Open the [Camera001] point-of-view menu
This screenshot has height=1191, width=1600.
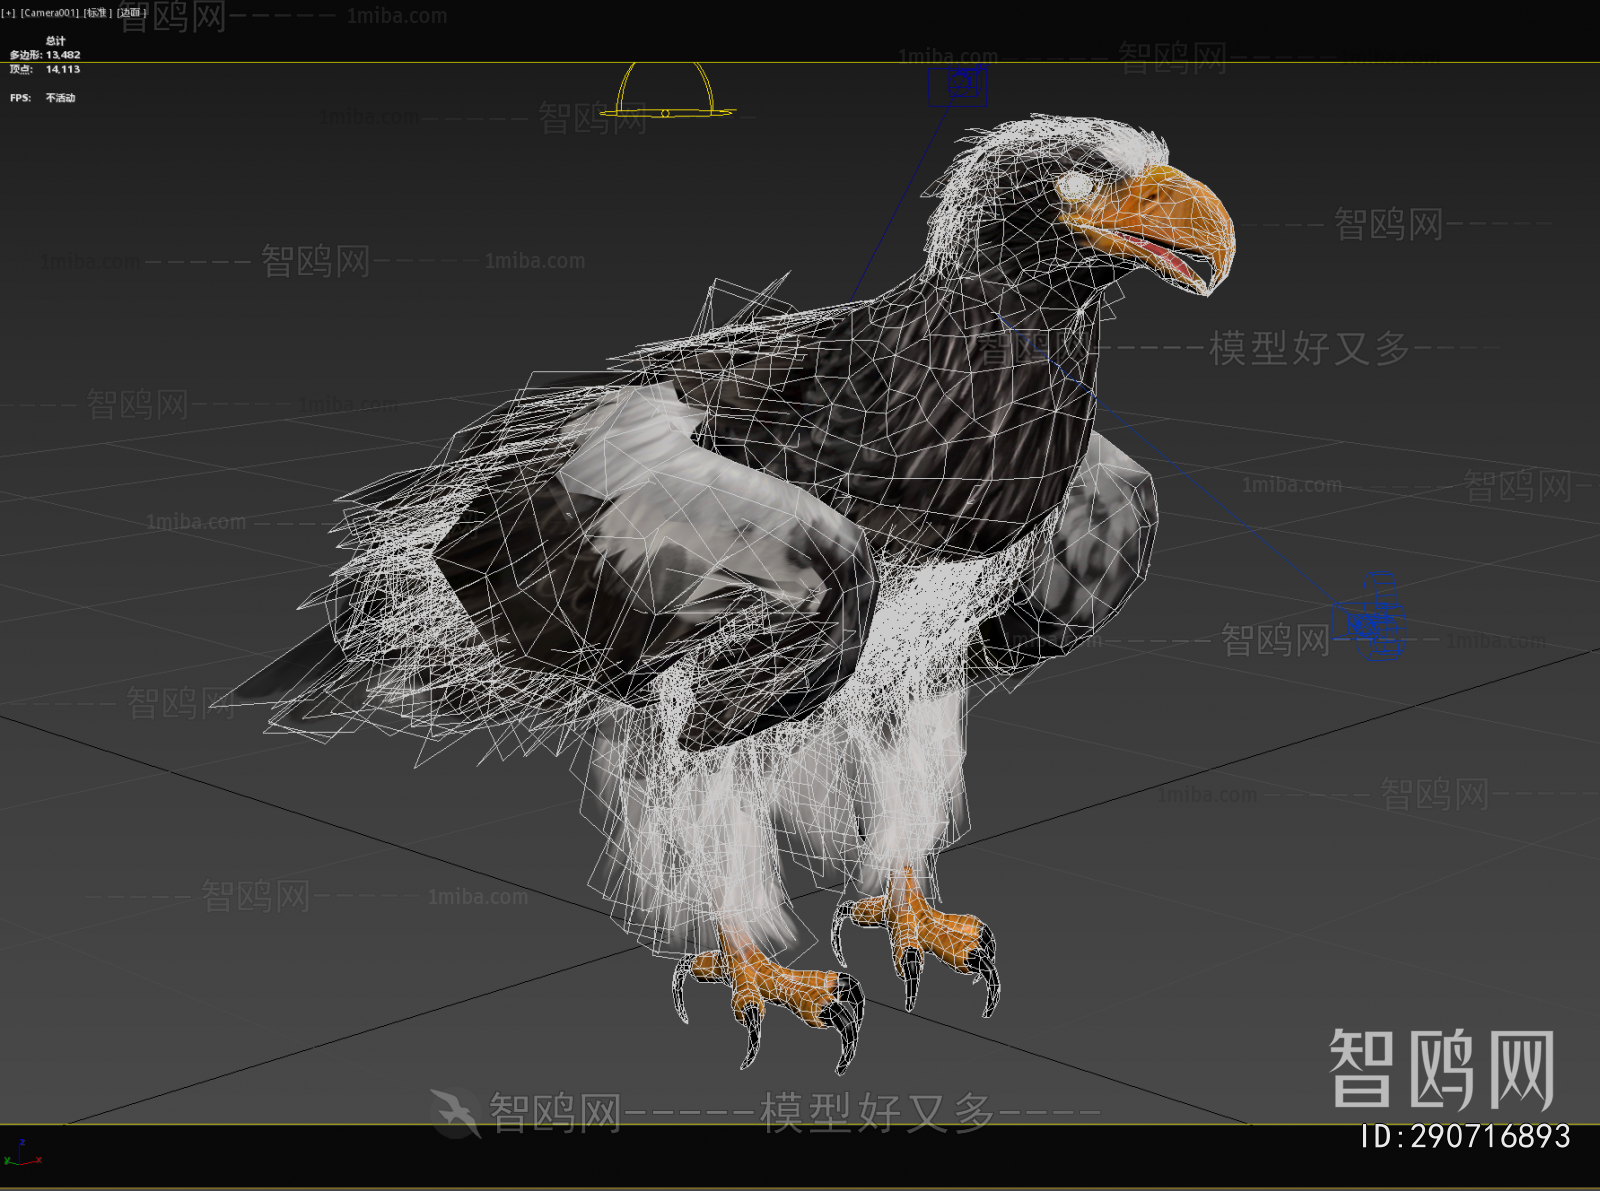pyautogui.click(x=49, y=13)
